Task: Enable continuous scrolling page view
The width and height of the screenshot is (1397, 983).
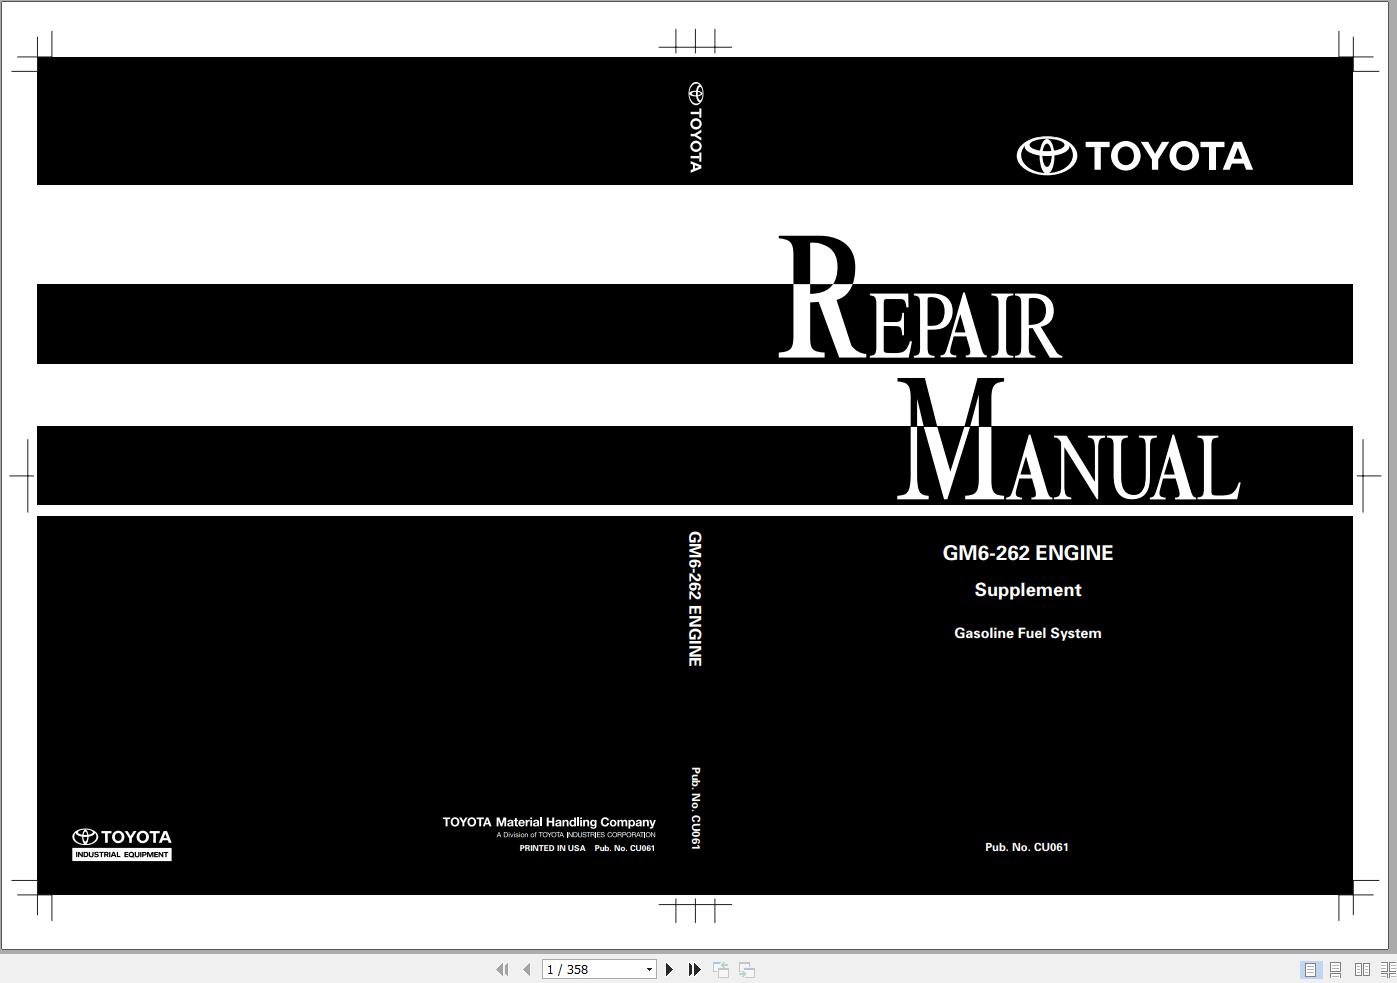Action: pos(1335,969)
